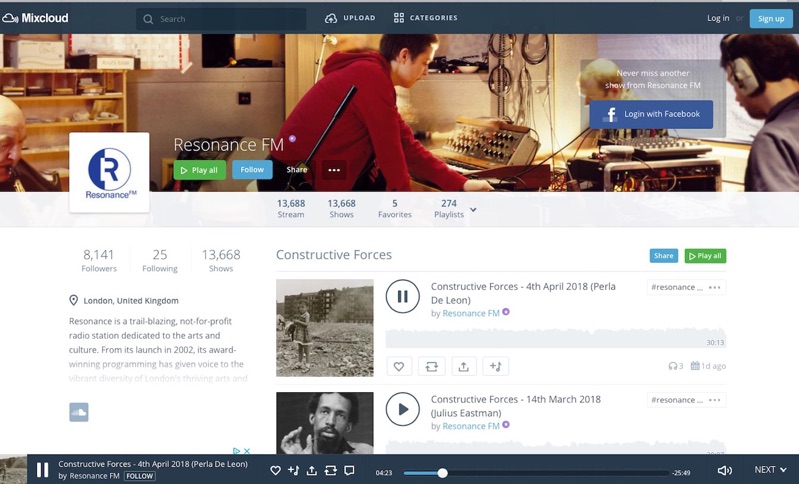799x484 pixels.
Task: Follow Resonance FM via blue Follow button
Action: point(252,170)
